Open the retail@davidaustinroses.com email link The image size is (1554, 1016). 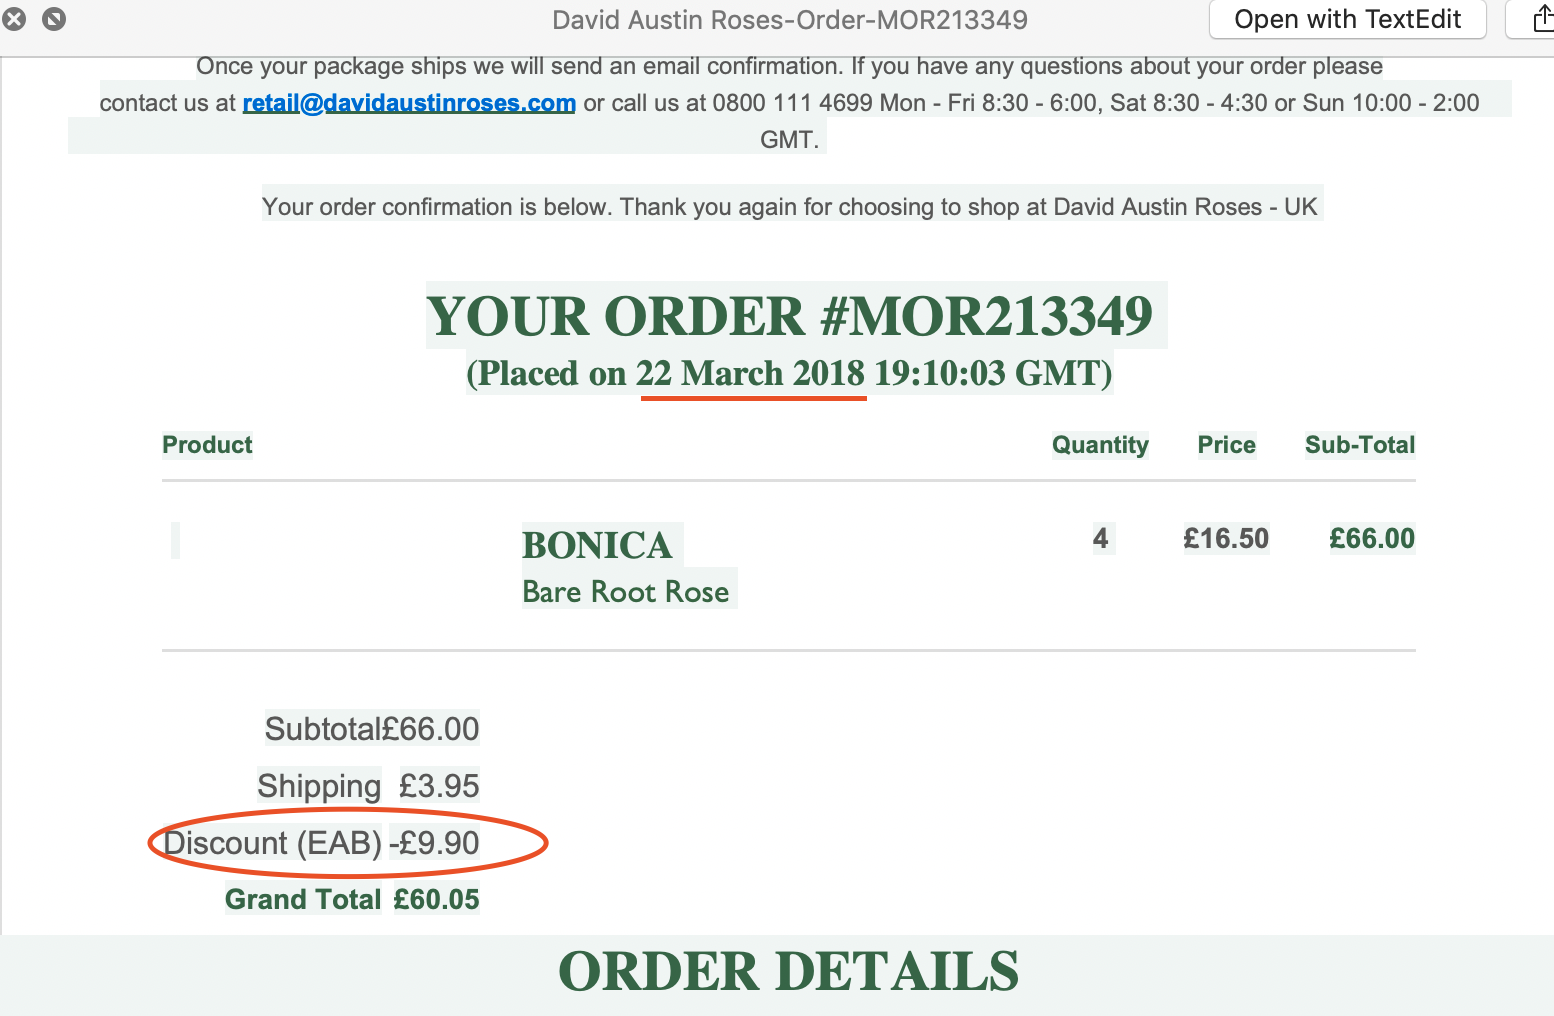409,103
